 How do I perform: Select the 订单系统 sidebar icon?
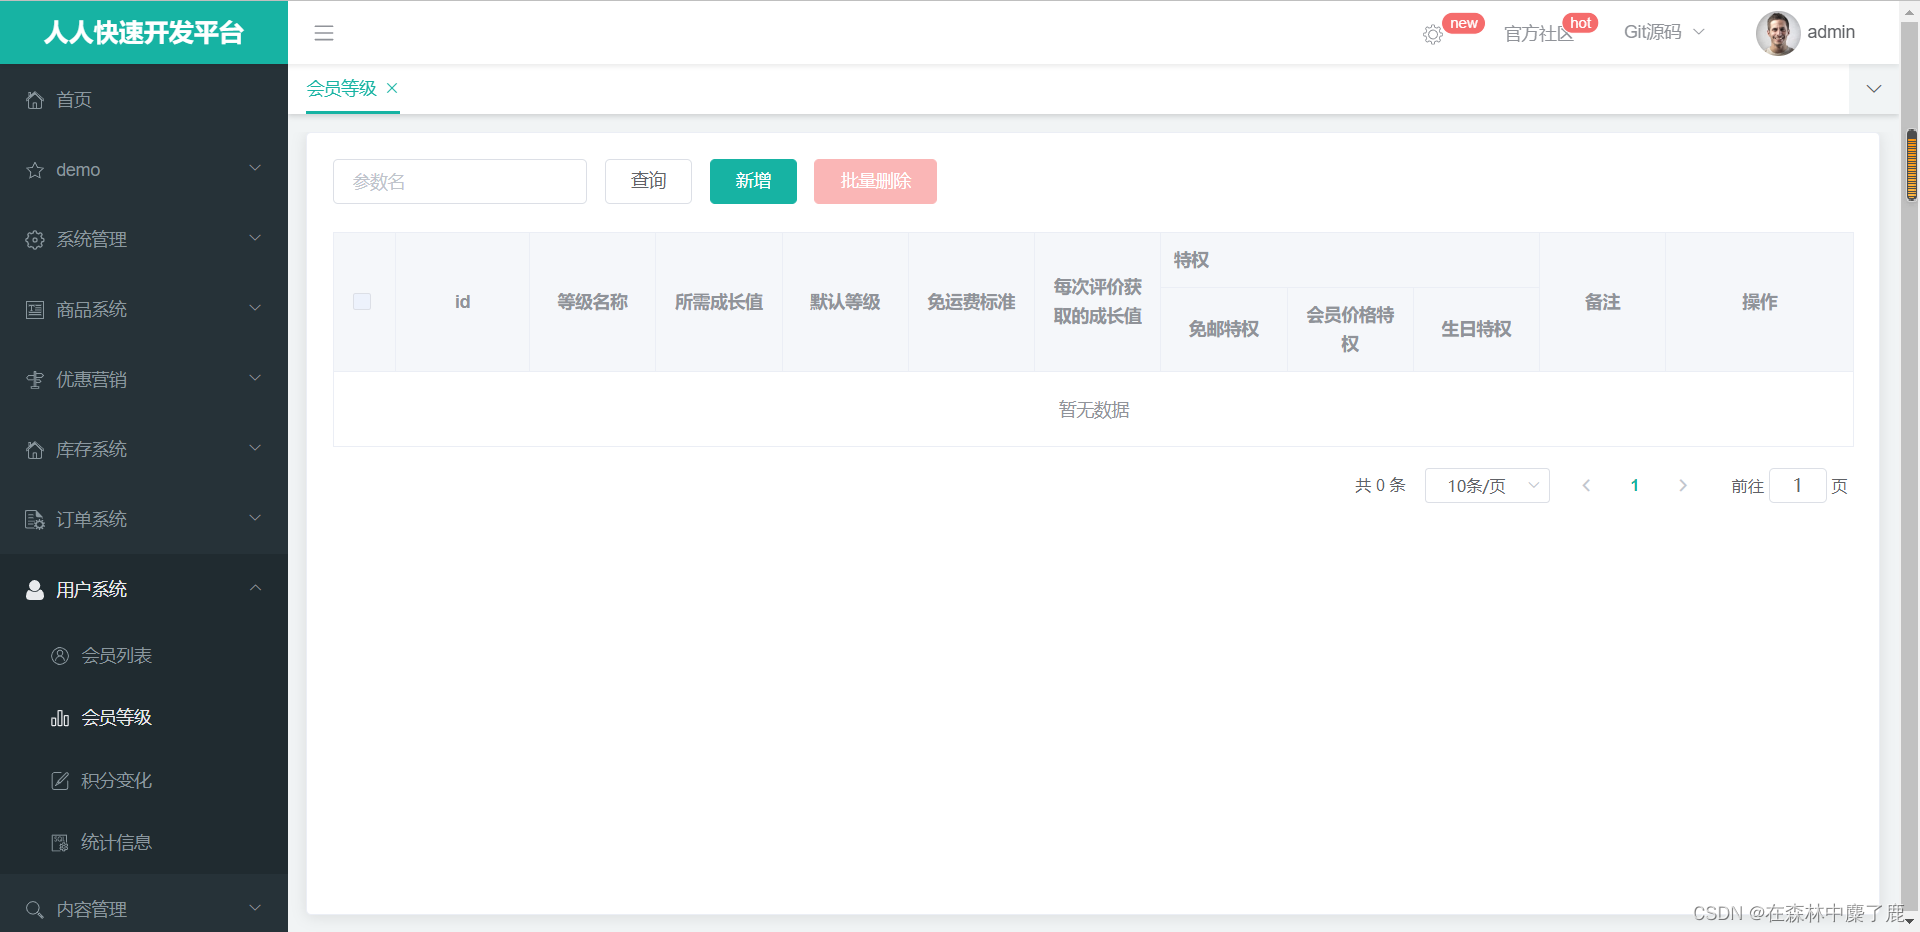33,519
